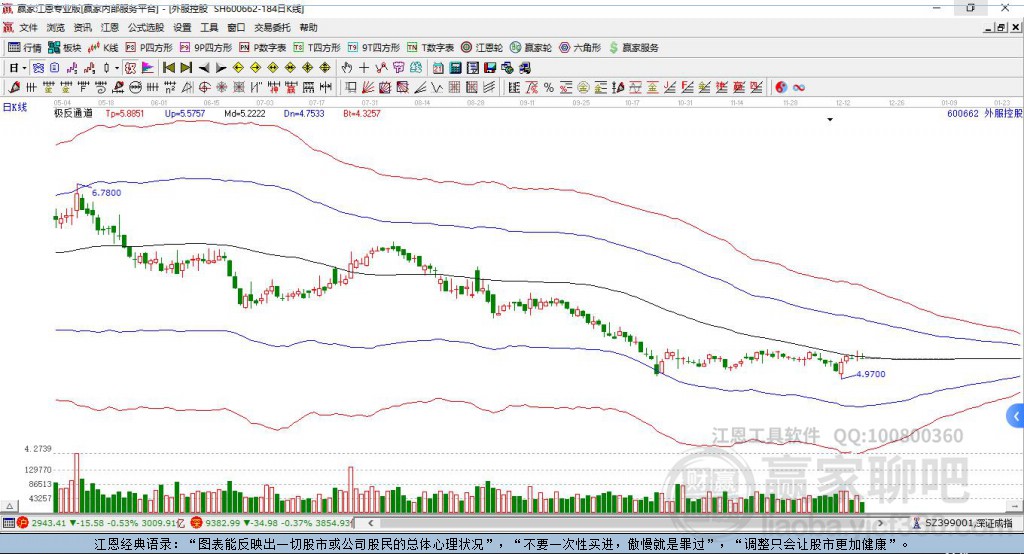This screenshot has width=1024, height=554.
Task: Open the T四方形 tool
Action: (317, 48)
